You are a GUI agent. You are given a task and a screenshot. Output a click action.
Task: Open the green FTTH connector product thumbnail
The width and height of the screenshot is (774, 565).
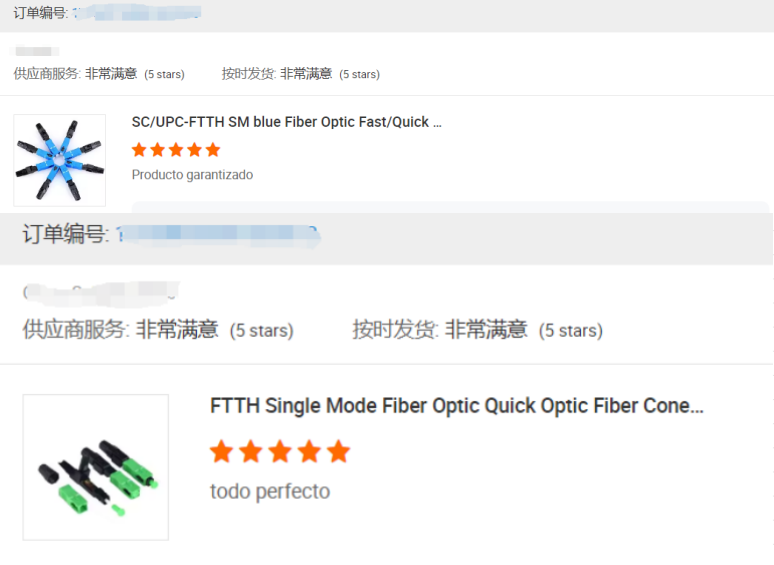(95, 467)
